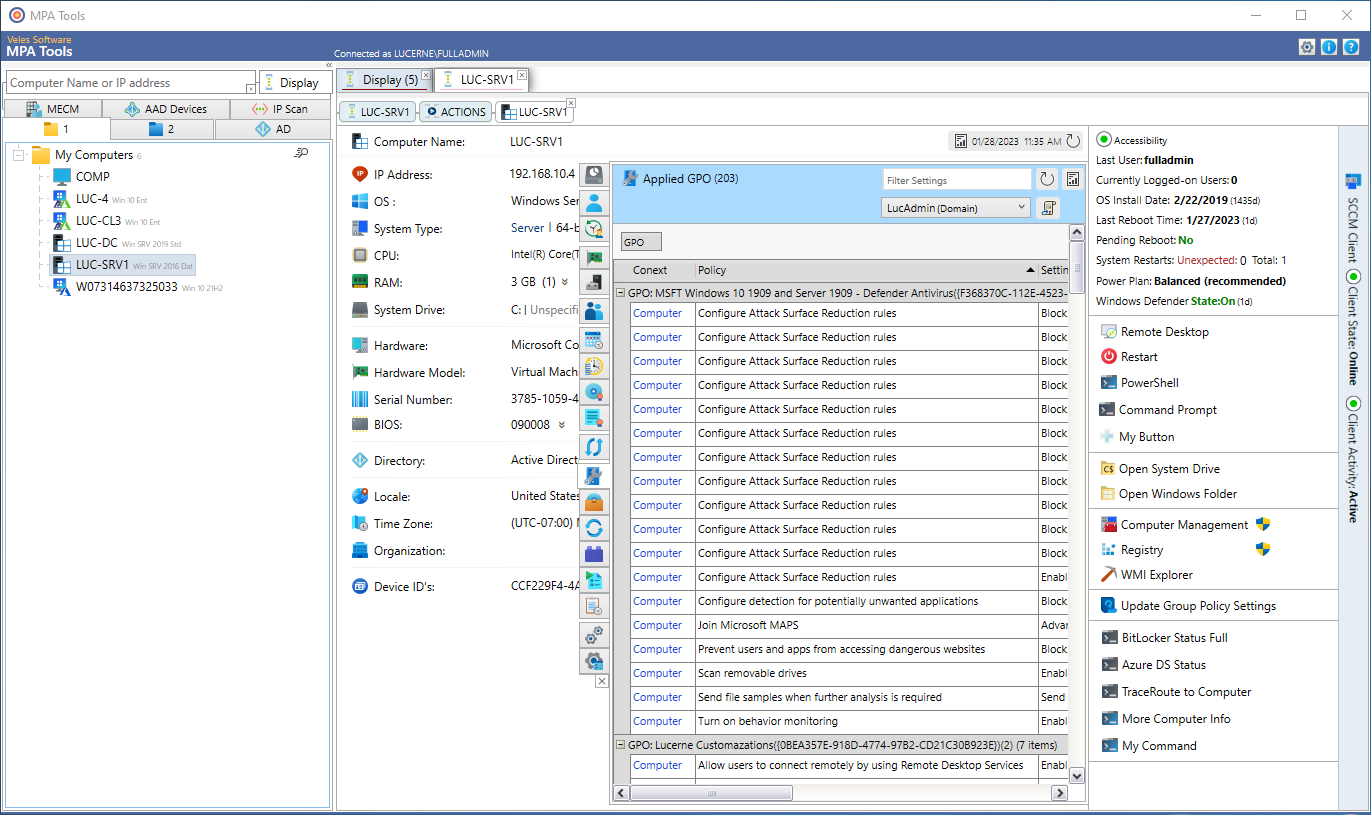Click inside the Filter Settings input box

955,178
